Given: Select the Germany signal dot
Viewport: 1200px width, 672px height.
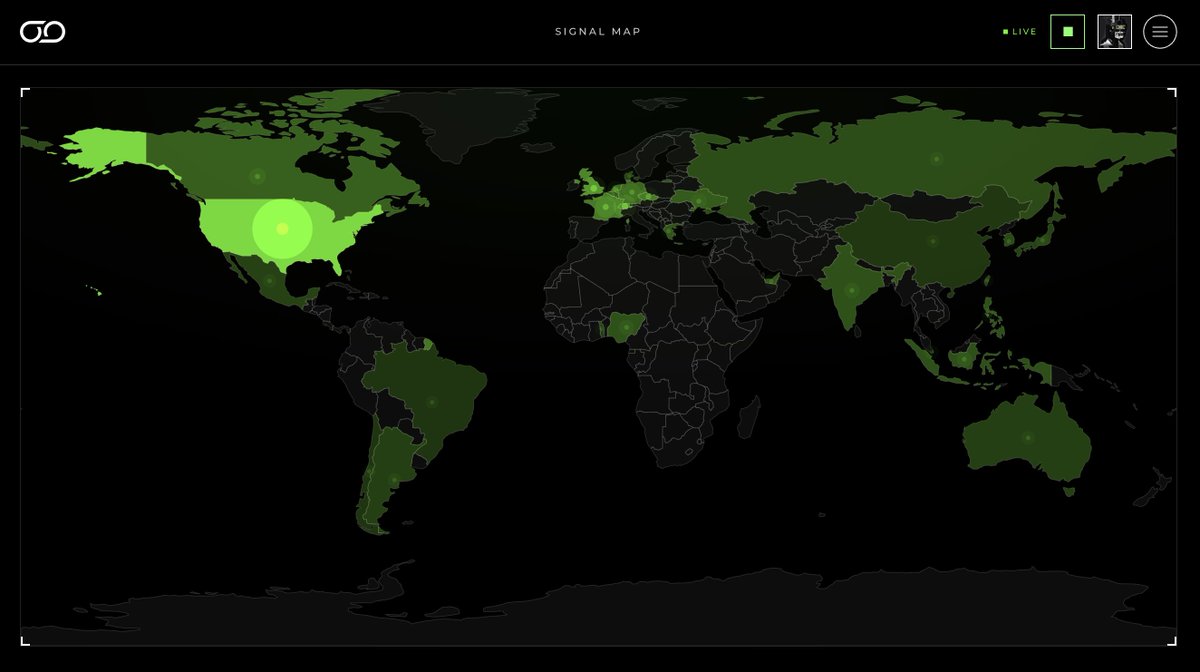Looking at the screenshot, I should click(630, 193).
